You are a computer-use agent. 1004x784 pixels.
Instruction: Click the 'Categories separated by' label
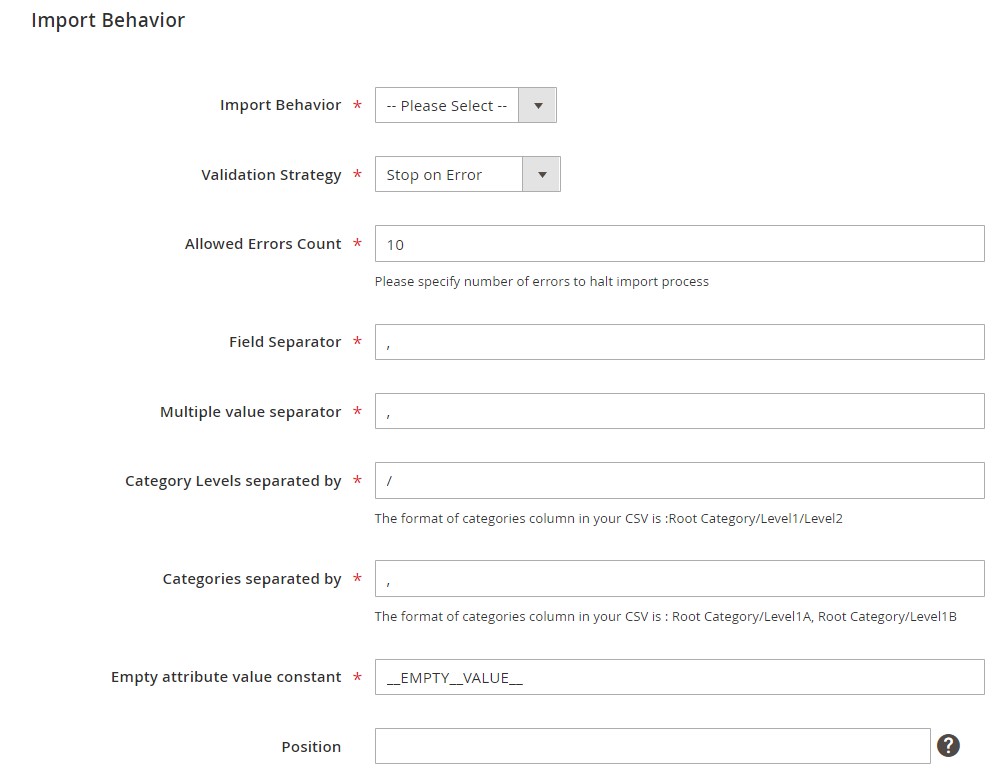[252, 579]
